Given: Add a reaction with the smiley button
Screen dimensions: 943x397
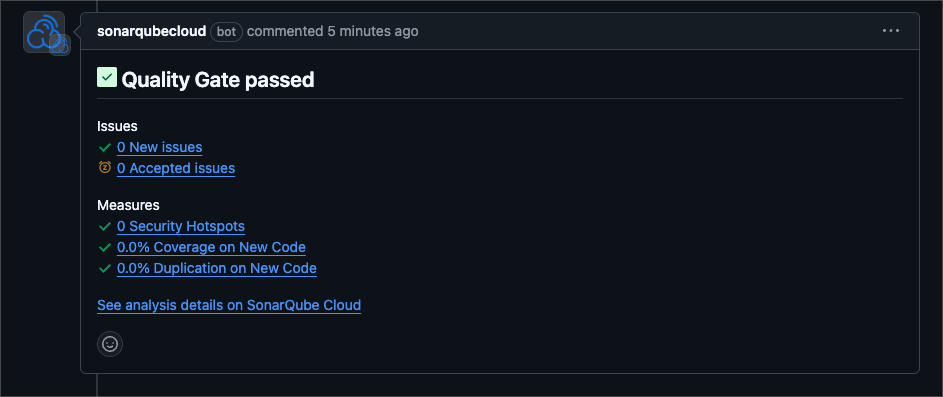Looking at the screenshot, I should point(110,344).
